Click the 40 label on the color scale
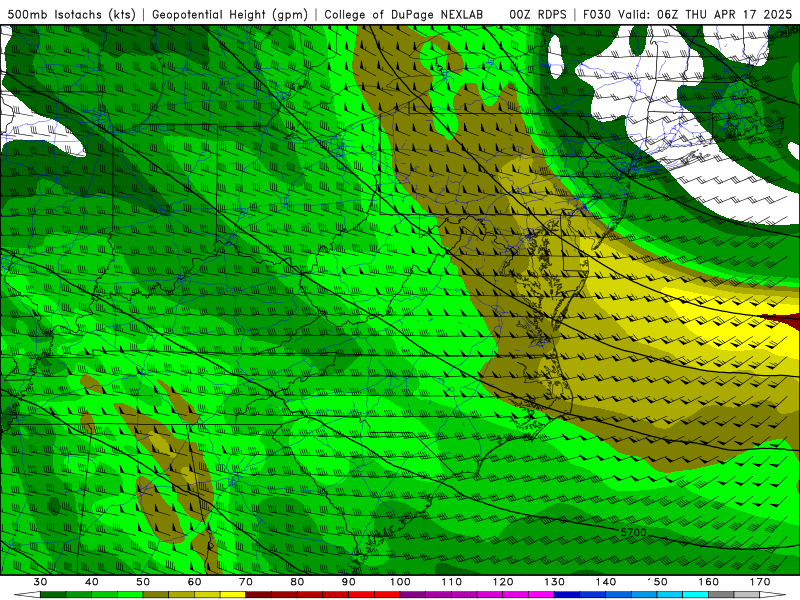Screen dimensions: 800x600 tap(92, 582)
